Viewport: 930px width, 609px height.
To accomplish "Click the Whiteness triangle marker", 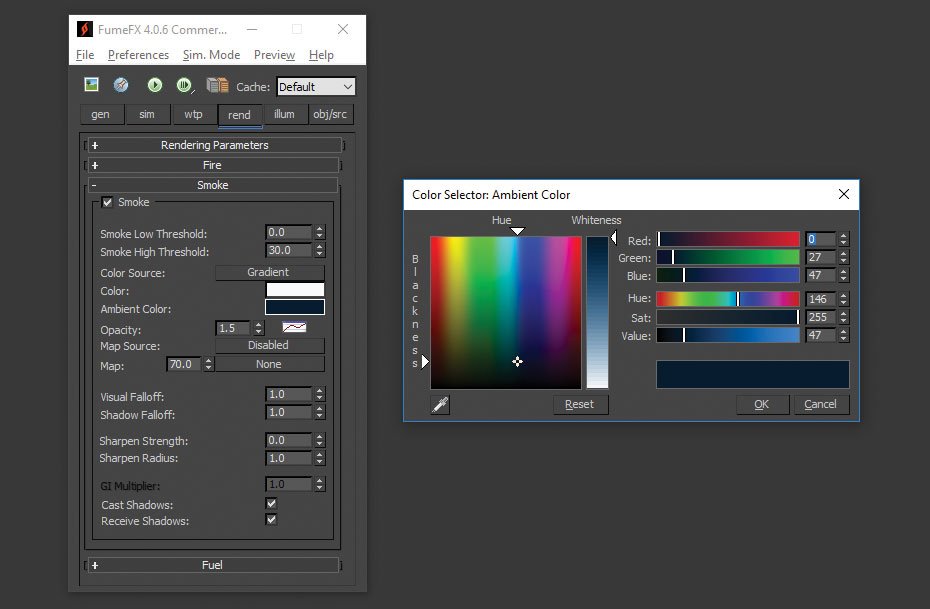I will click(x=614, y=238).
